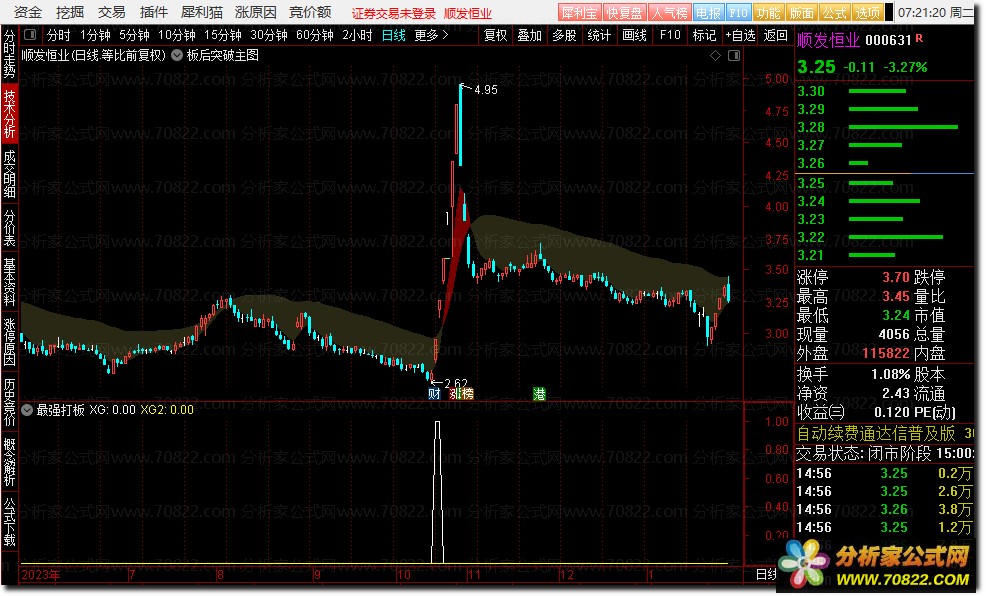Click the 公式 button
The image size is (986, 596).
coord(835,13)
